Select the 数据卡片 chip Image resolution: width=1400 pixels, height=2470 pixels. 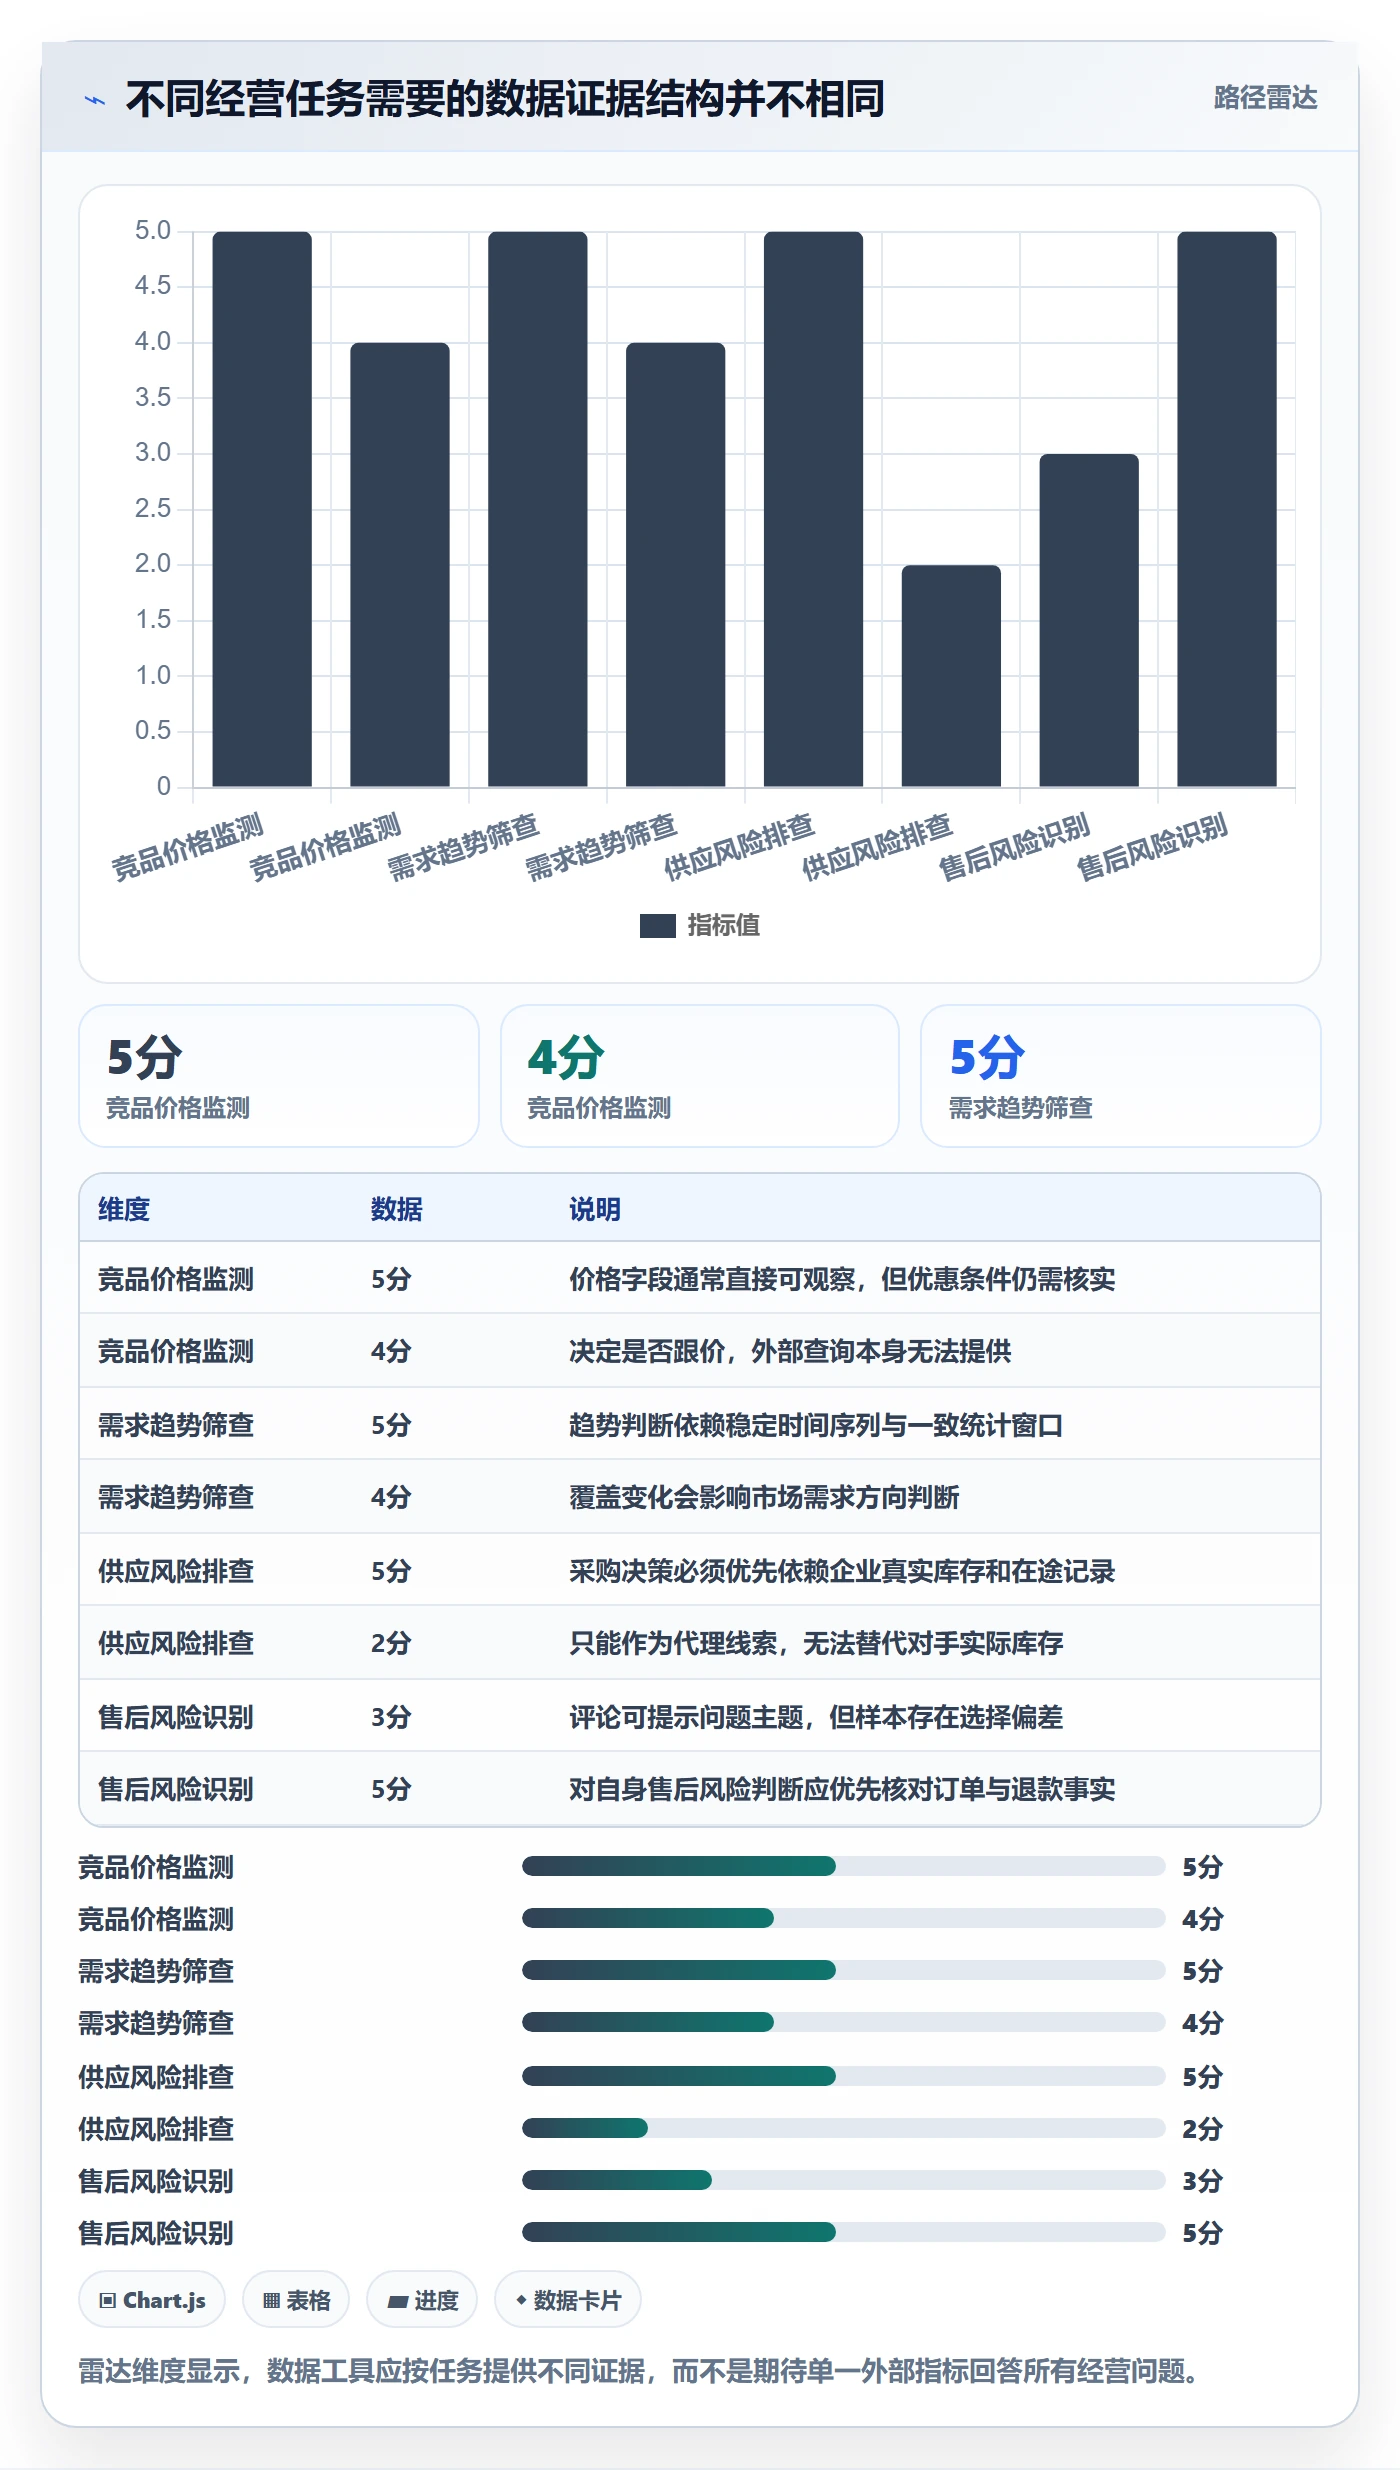point(568,2300)
